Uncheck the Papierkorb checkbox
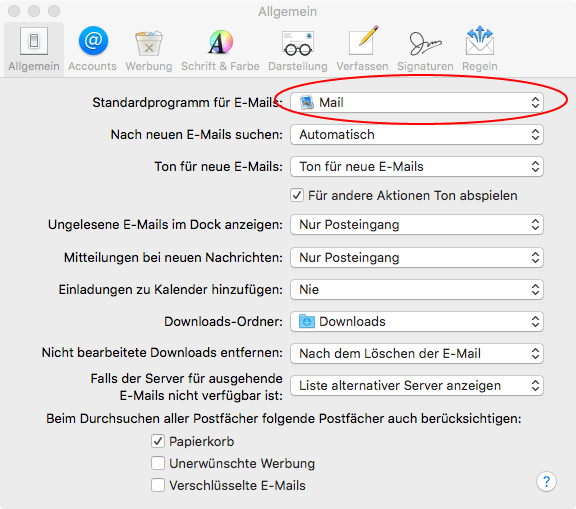Viewport: 576px width, 509px height. click(x=158, y=441)
